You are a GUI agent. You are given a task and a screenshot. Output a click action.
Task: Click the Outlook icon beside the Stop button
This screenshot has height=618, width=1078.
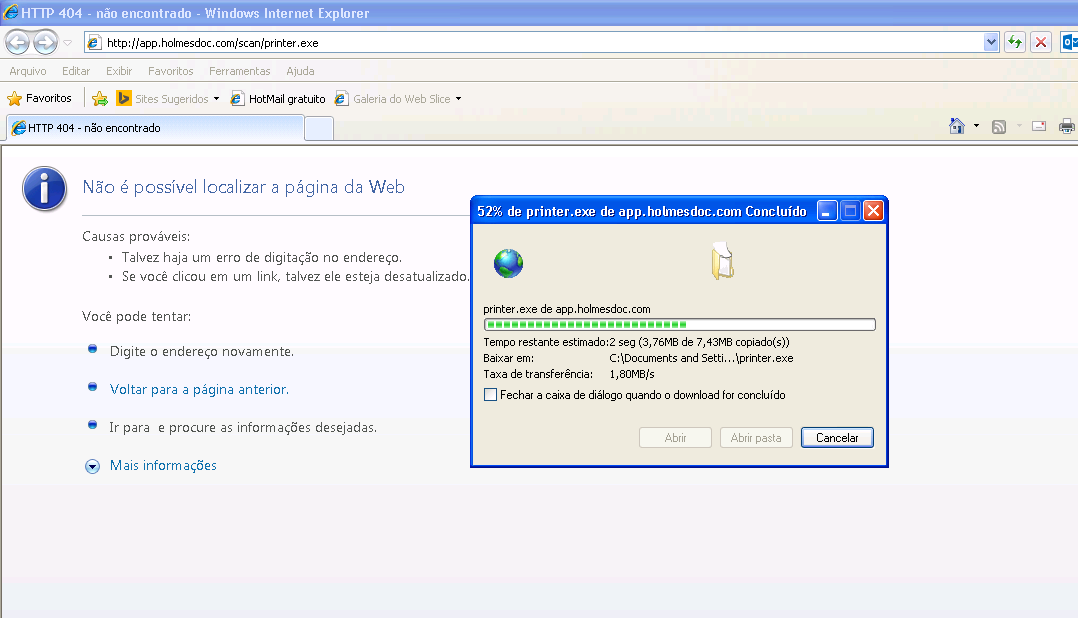(x=1069, y=43)
